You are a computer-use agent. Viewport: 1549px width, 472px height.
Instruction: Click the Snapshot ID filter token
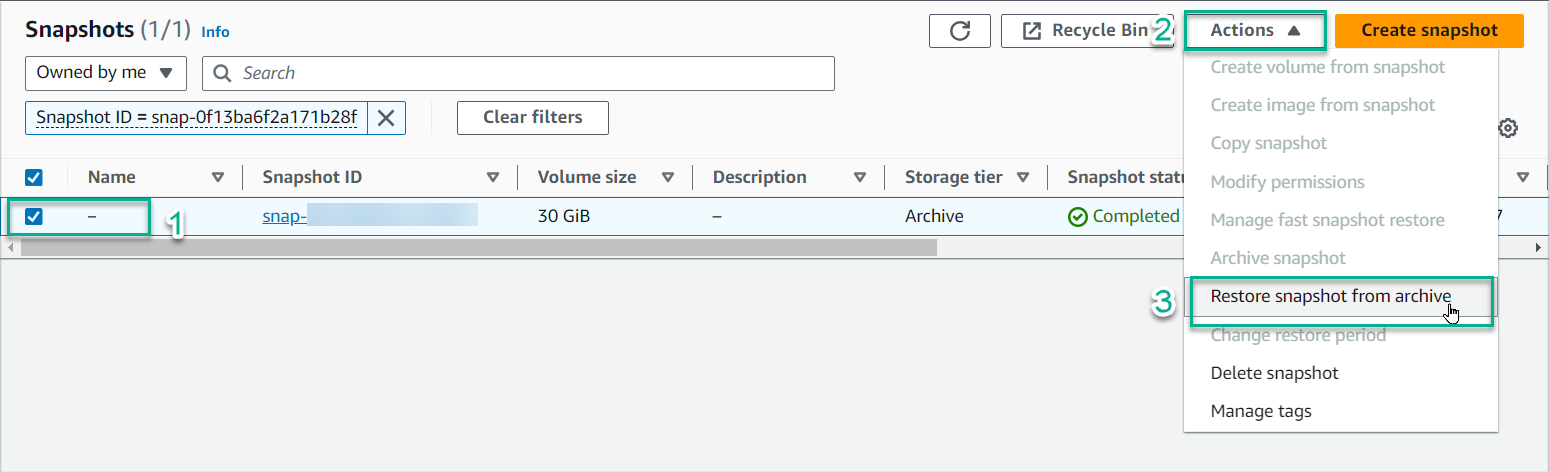197,118
